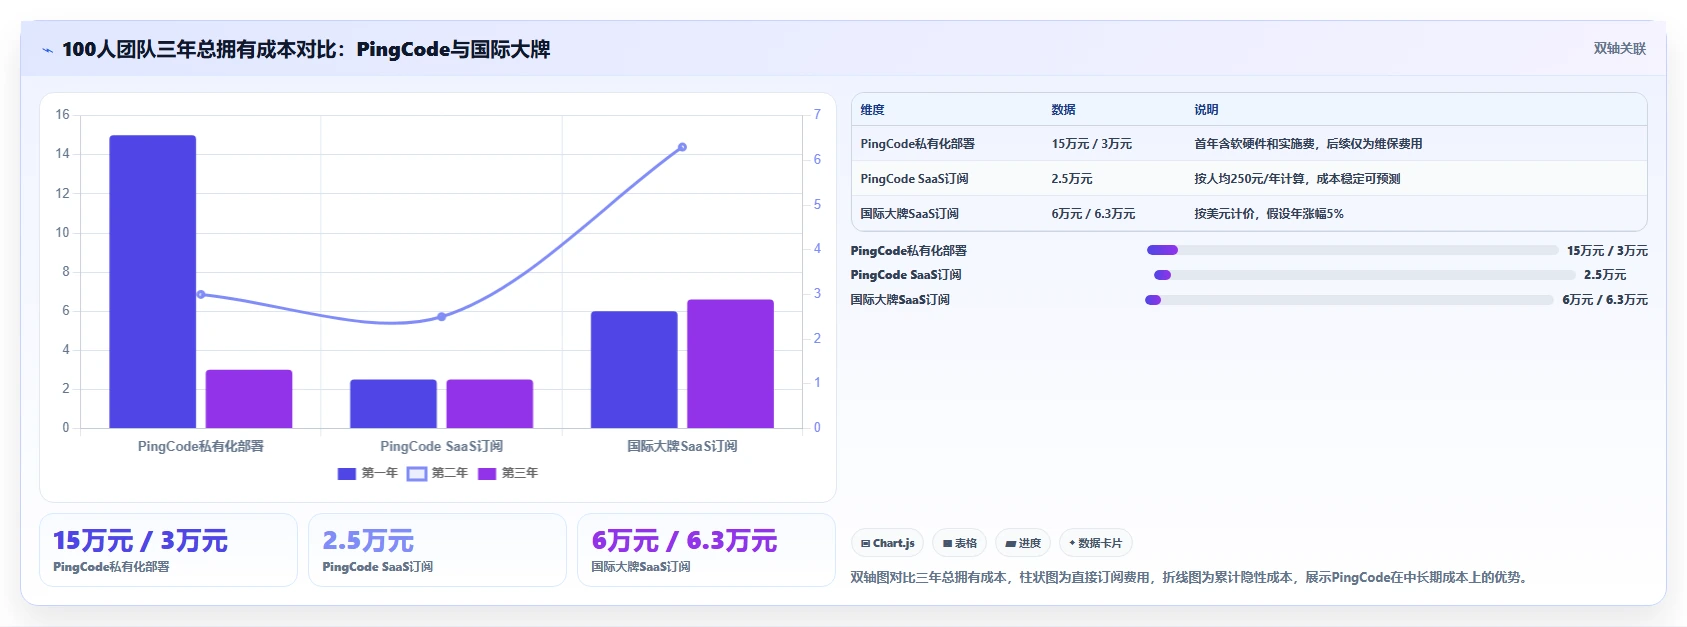This screenshot has height=627, width=1687.
Task: Click progress value 2.5万元 at row end
Action: tap(1605, 275)
